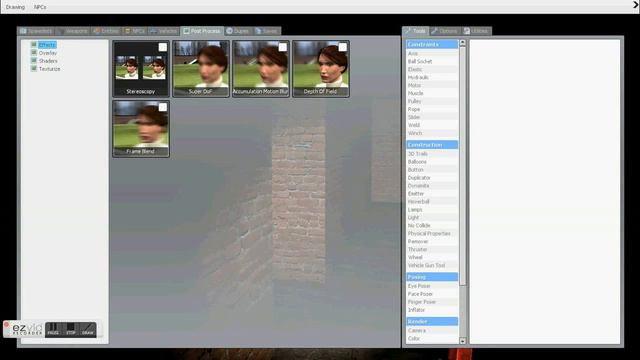The height and width of the screenshot is (360, 640).
Task: Select the Rope tool
Action: pyautogui.click(x=432, y=109)
